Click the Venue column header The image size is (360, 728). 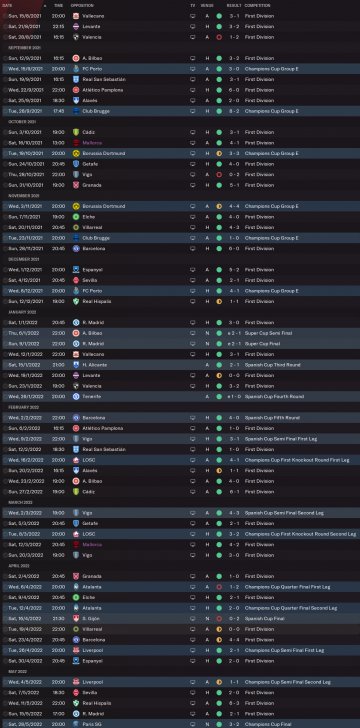coord(207,6)
